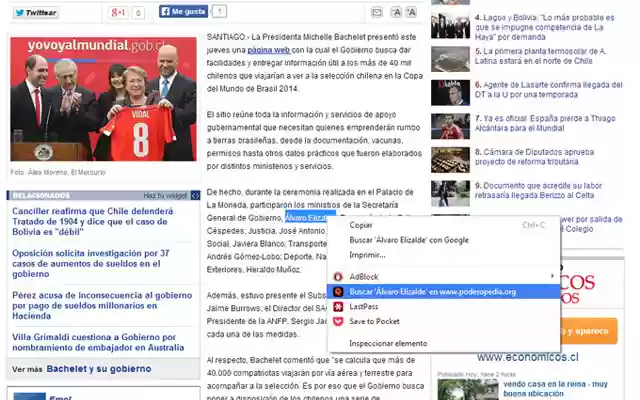Click the email article envelope icon
This screenshot has height=400, width=640.
(x=377, y=12)
